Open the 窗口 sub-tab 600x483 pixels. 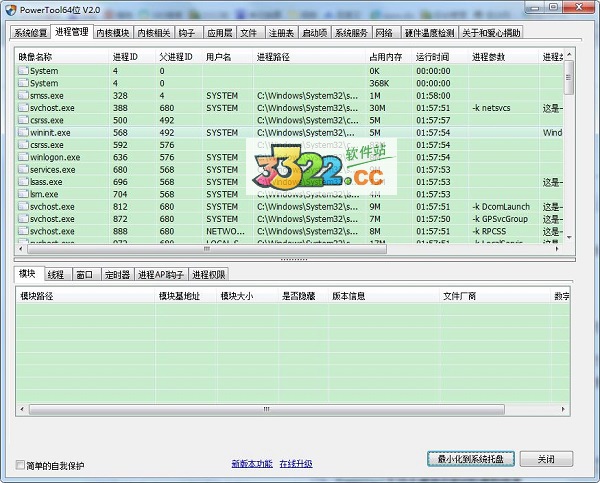85,274
